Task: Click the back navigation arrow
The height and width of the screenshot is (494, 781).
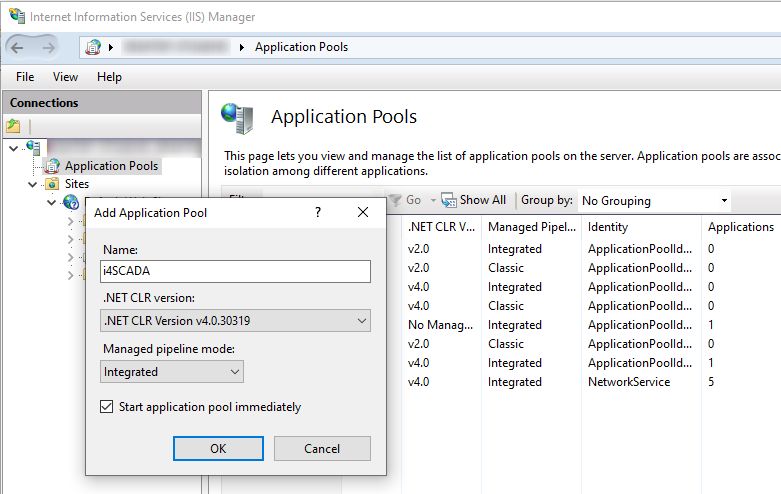Action: (x=20, y=47)
